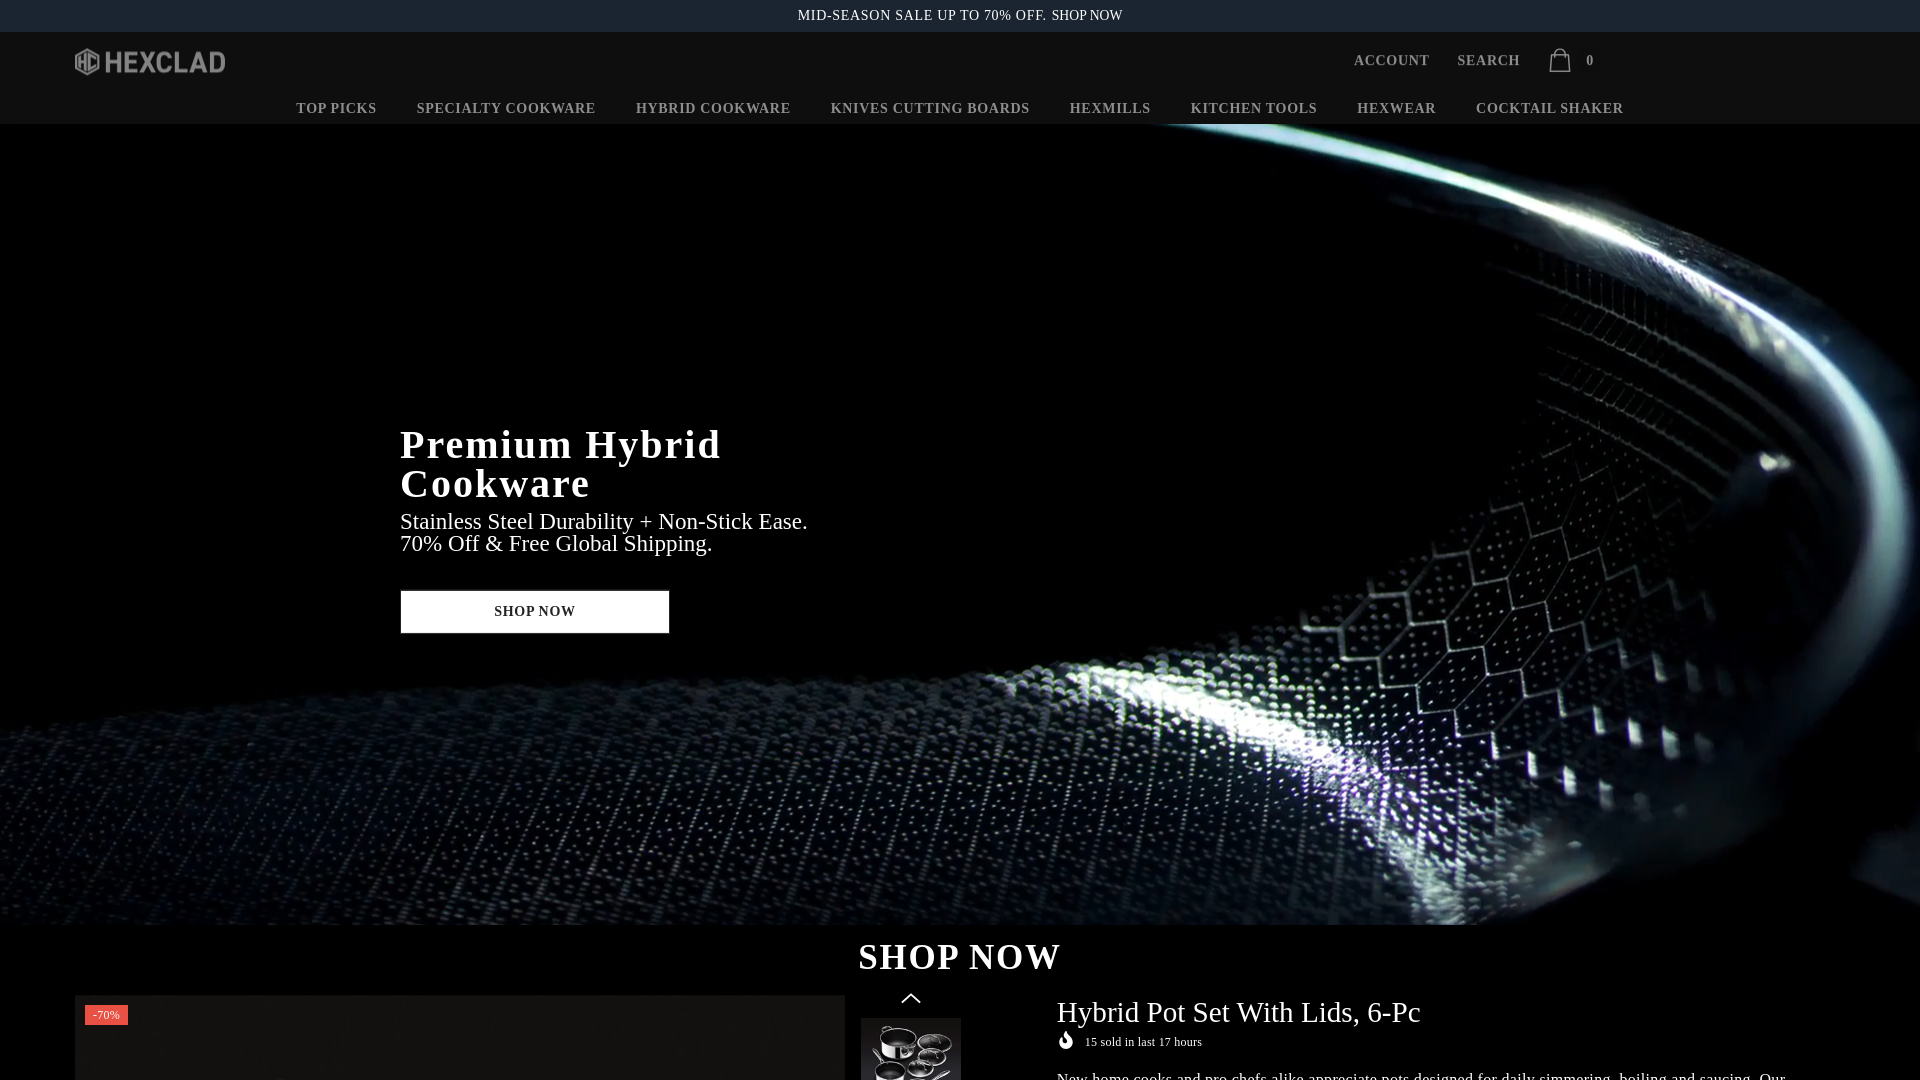Go to Cocktail Shaker category

1550,108
